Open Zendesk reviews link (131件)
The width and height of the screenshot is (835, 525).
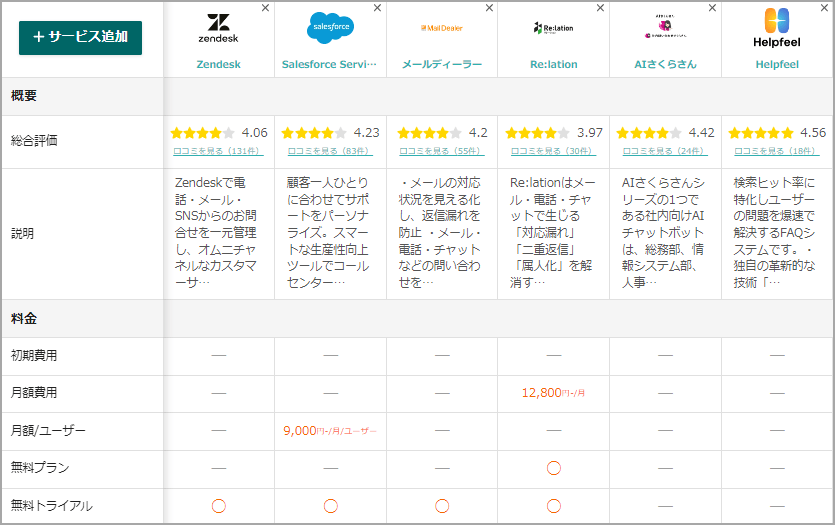pyautogui.click(x=218, y=151)
